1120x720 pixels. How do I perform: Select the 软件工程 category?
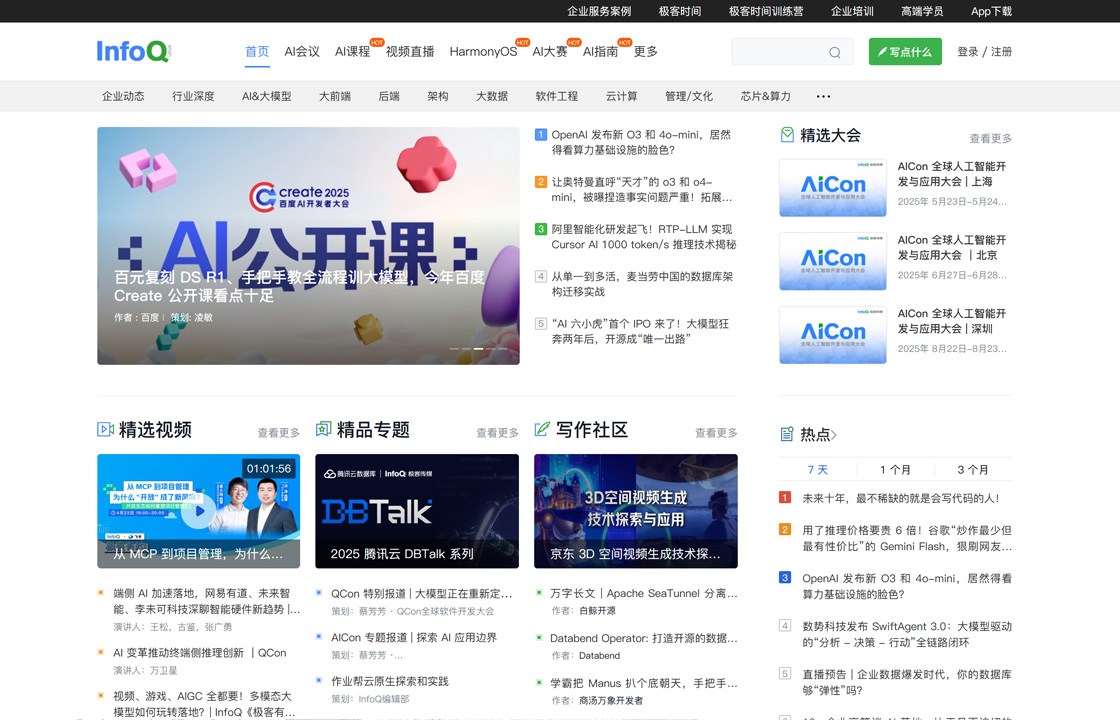[557, 96]
